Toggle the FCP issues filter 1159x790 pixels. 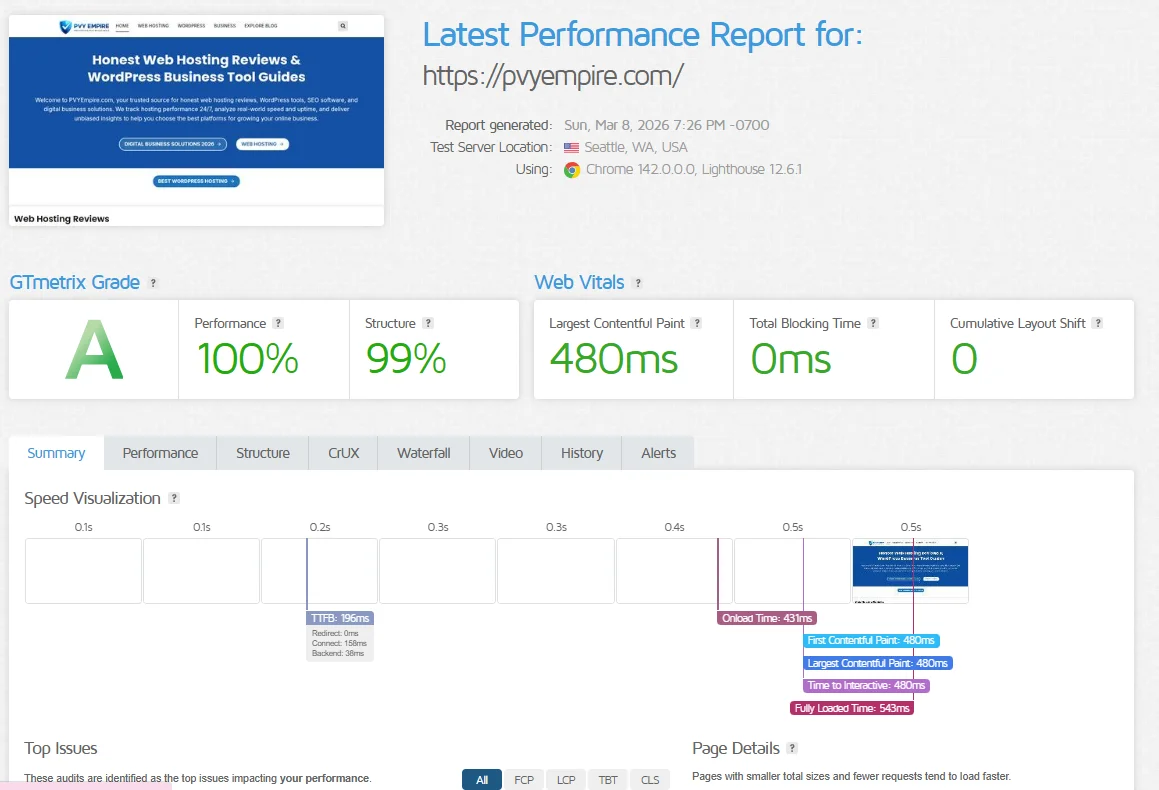click(x=523, y=779)
